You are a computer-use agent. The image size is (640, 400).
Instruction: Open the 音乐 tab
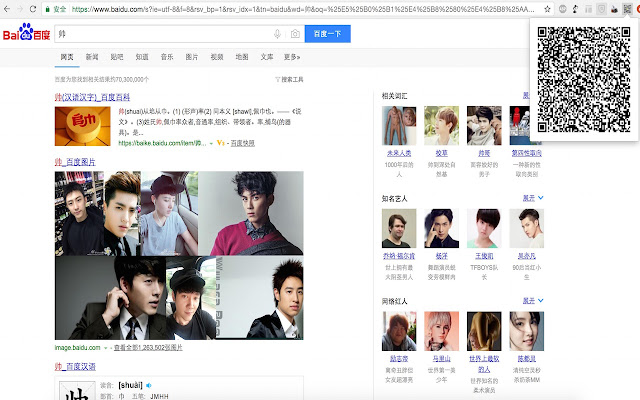(167, 57)
